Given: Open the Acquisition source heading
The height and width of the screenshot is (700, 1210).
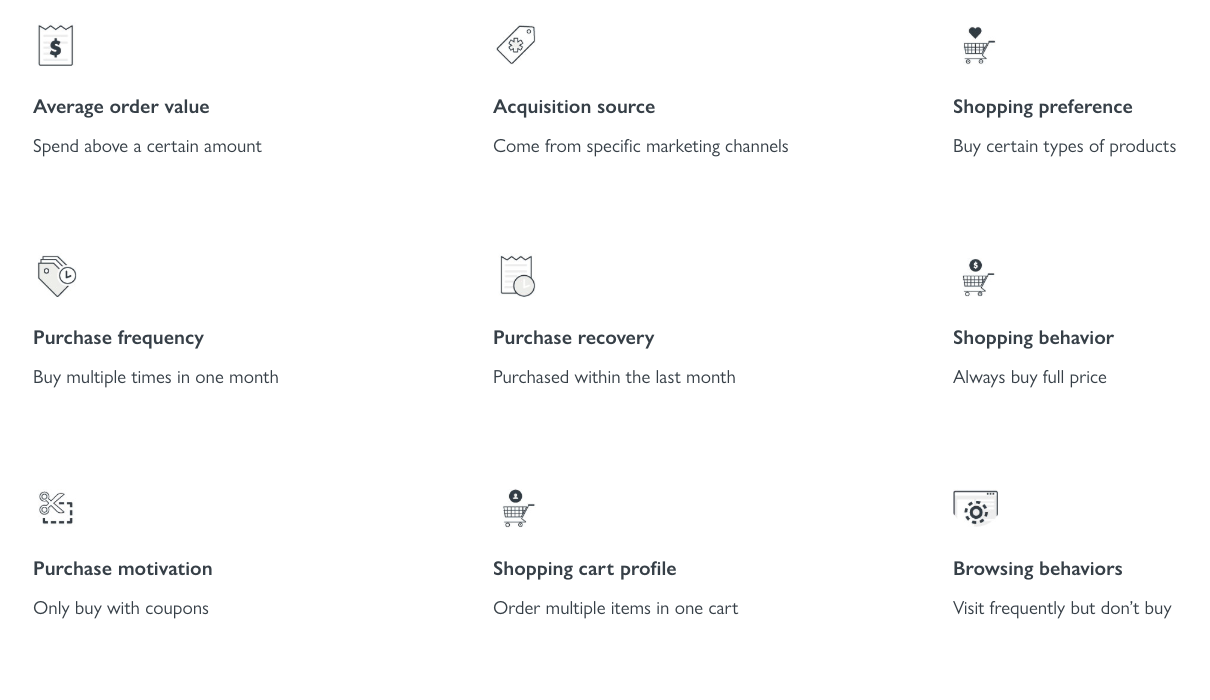Looking at the screenshot, I should coord(574,107).
